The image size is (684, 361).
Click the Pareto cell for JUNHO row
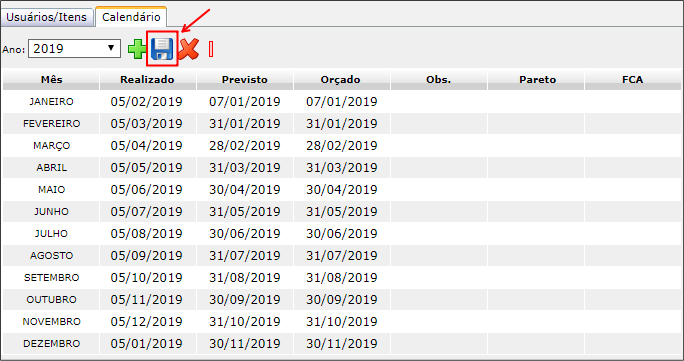(x=536, y=211)
